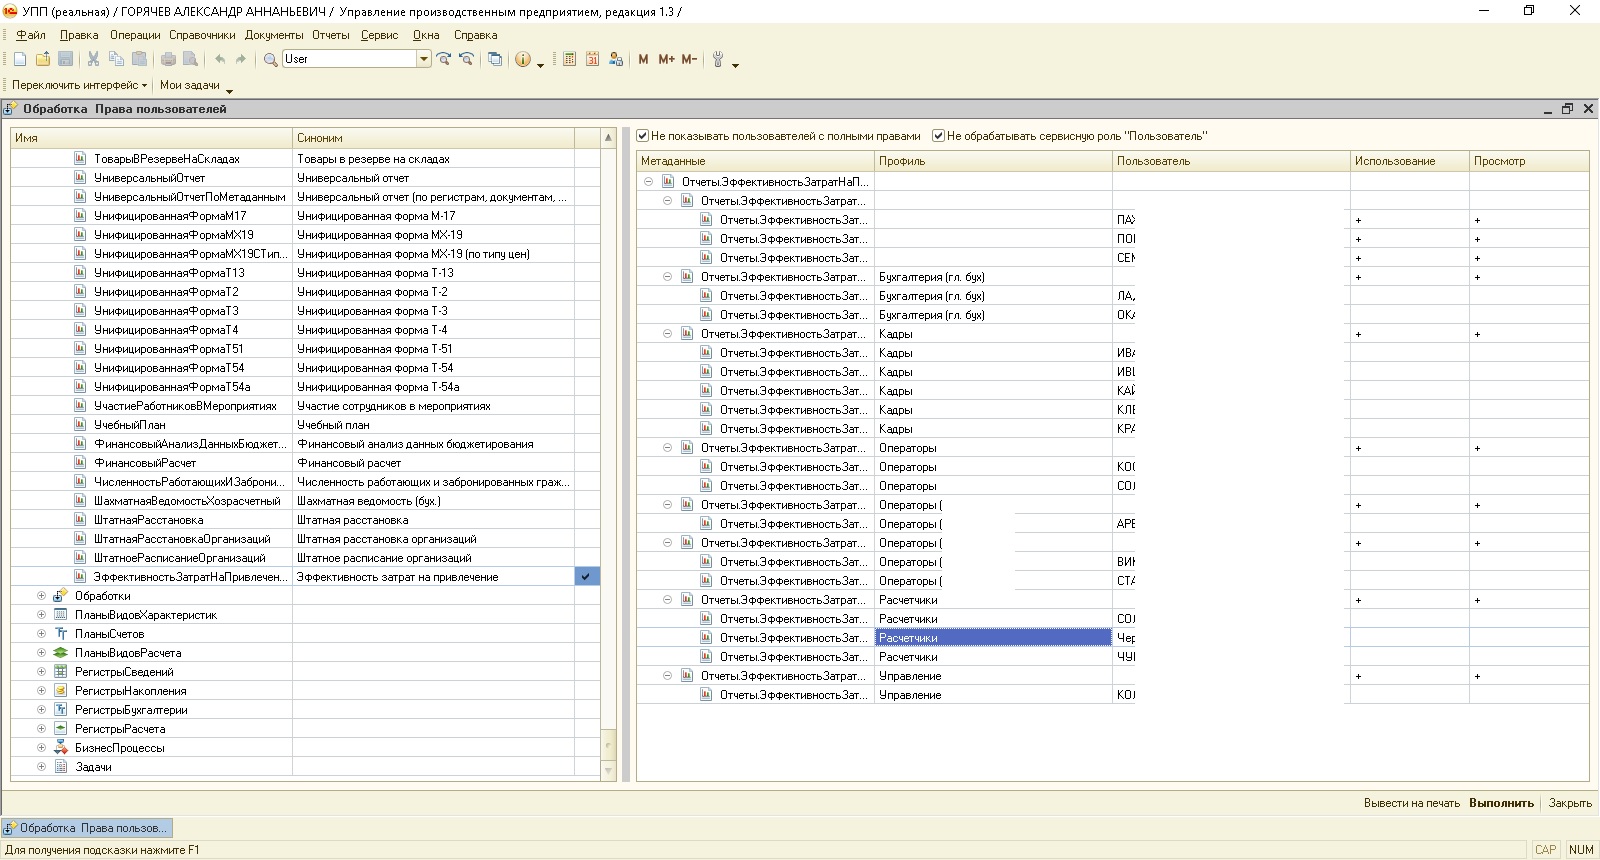The image size is (1600, 860).
Task: Click the Redo arrow icon
Action: 240,59
